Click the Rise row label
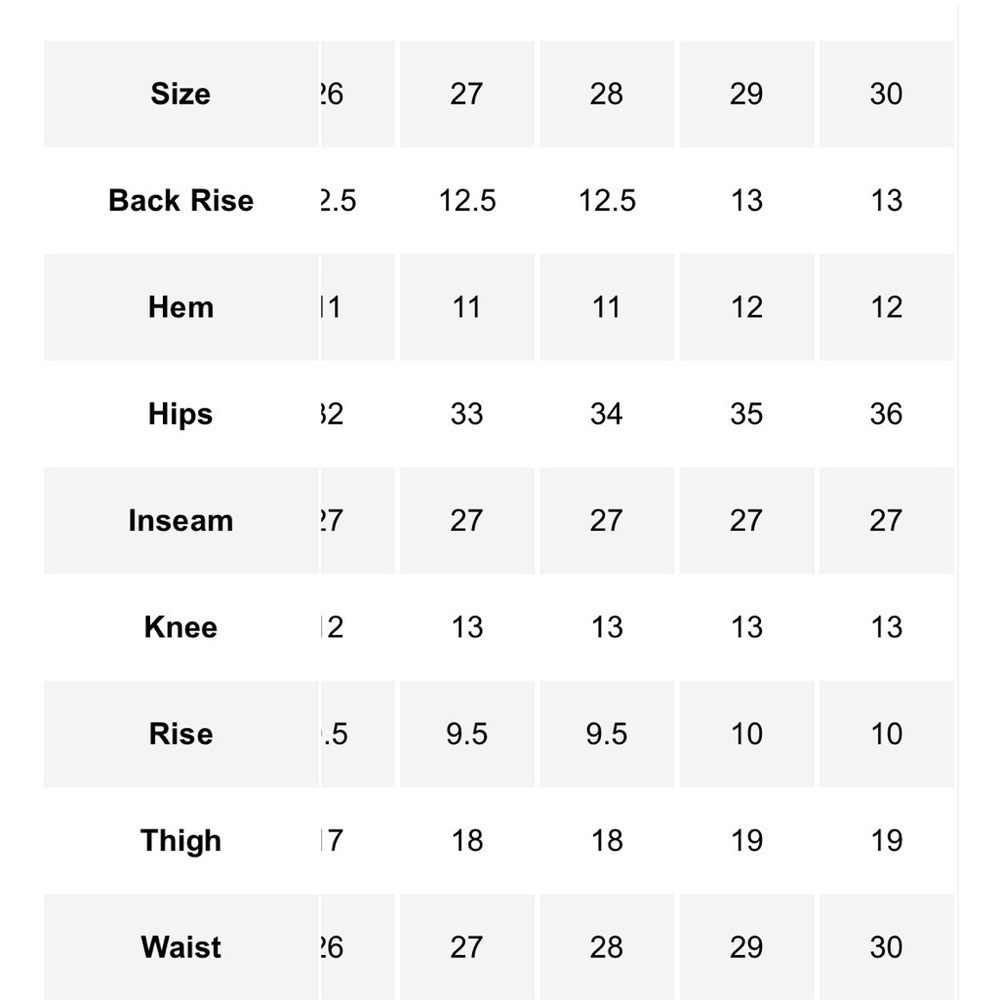Viewport: 1000px width, 1000px height. [181, 734]
